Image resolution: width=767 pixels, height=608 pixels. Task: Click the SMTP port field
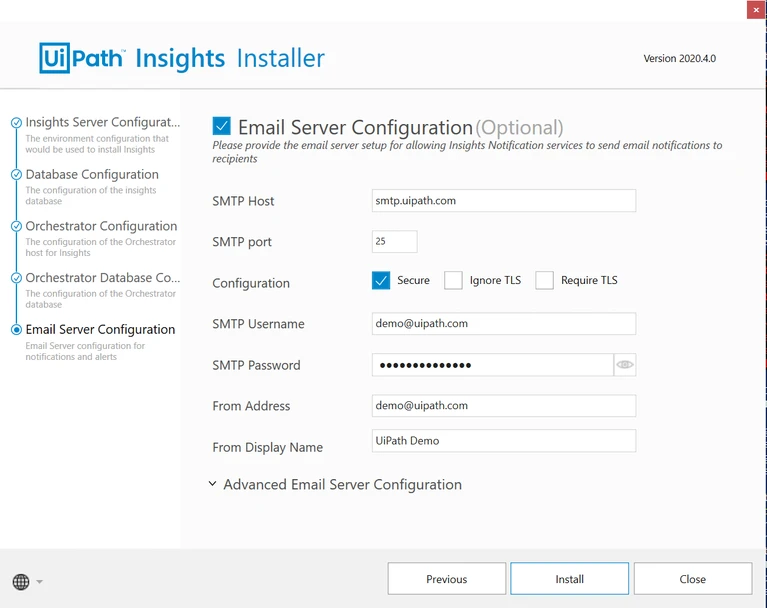[x=394, y=242]
